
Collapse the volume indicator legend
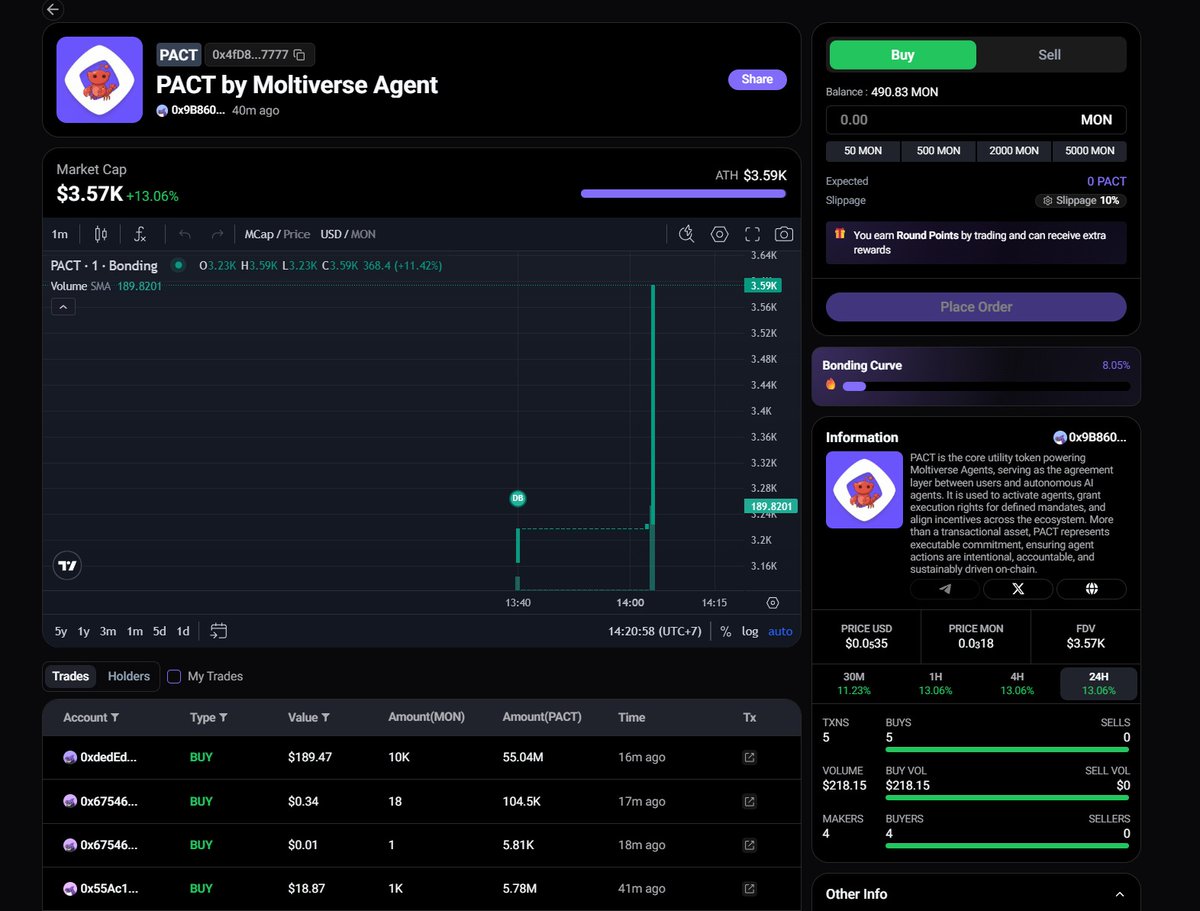coord(63,307)
